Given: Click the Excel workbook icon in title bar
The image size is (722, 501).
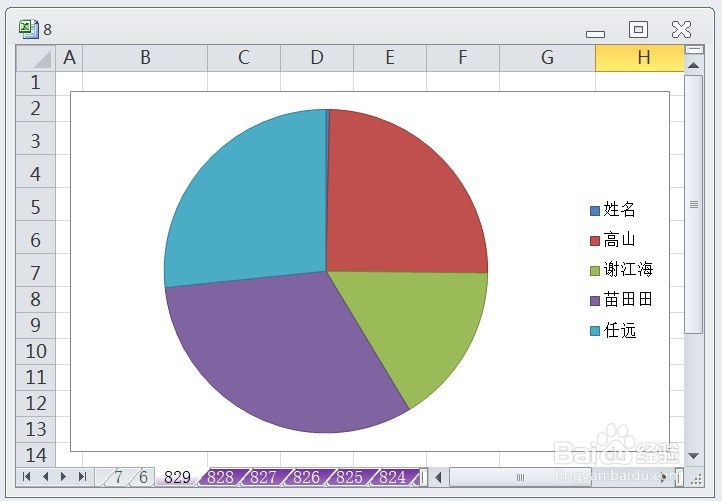Looking at the screenshot, I should point(29,29).
